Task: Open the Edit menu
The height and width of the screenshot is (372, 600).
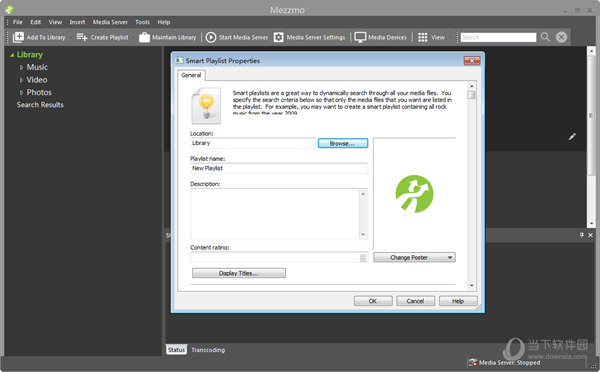Action: (36, 22)
